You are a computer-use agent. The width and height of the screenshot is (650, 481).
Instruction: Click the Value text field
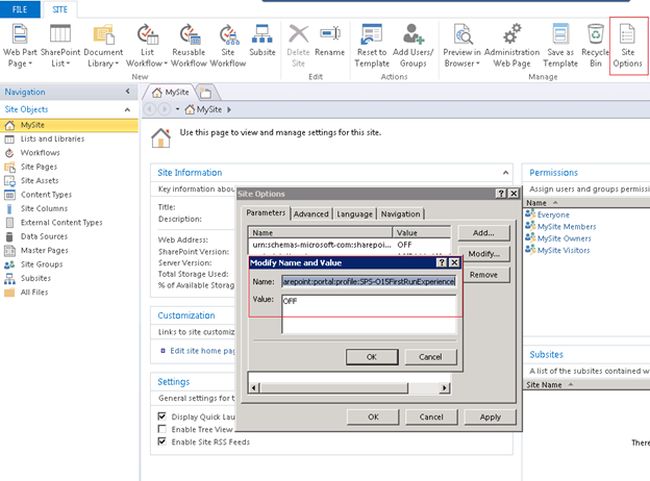point(369,314)
